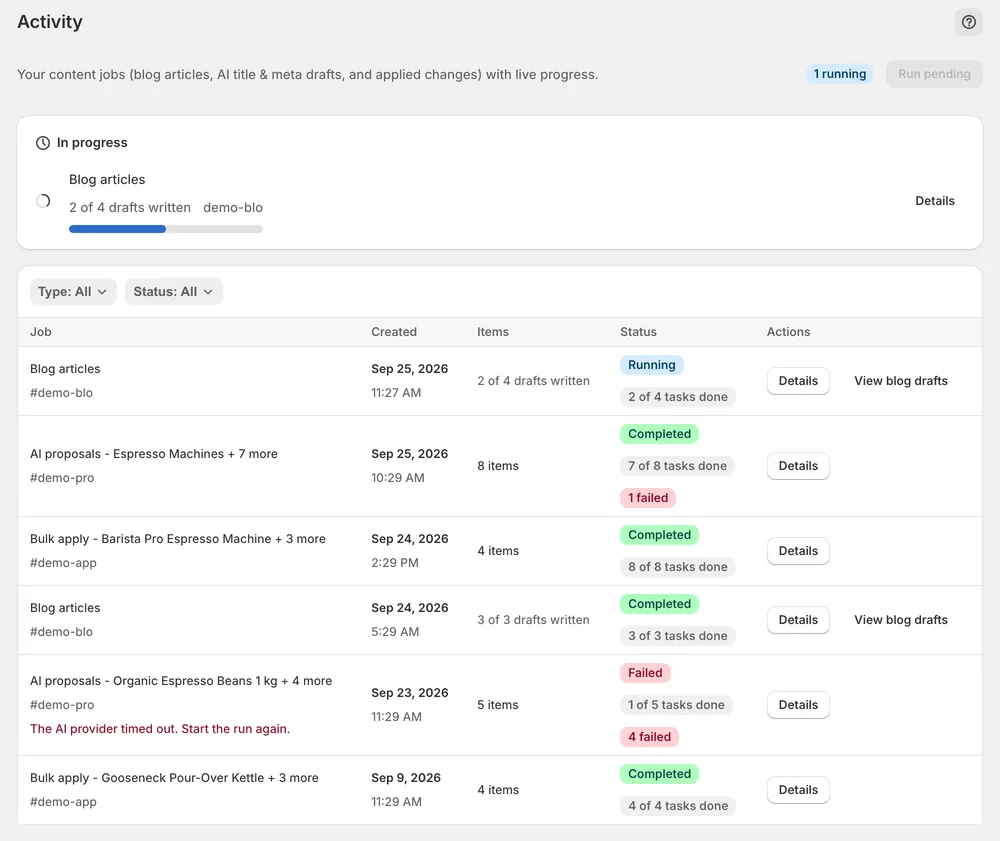Select AI proposals - Espresso Machines + 7 more
Image resolution: width=1000 pixels, height=841 pixels.
[154, 454]
